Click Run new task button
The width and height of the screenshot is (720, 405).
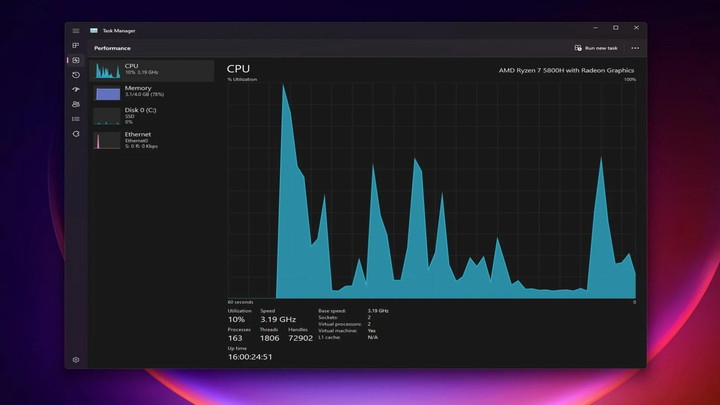(x=596, y=48)
